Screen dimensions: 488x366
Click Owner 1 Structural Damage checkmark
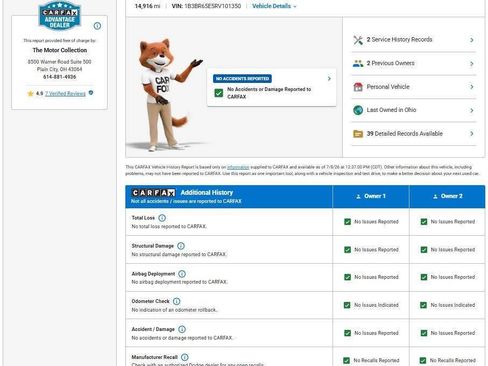pos(347,250)
